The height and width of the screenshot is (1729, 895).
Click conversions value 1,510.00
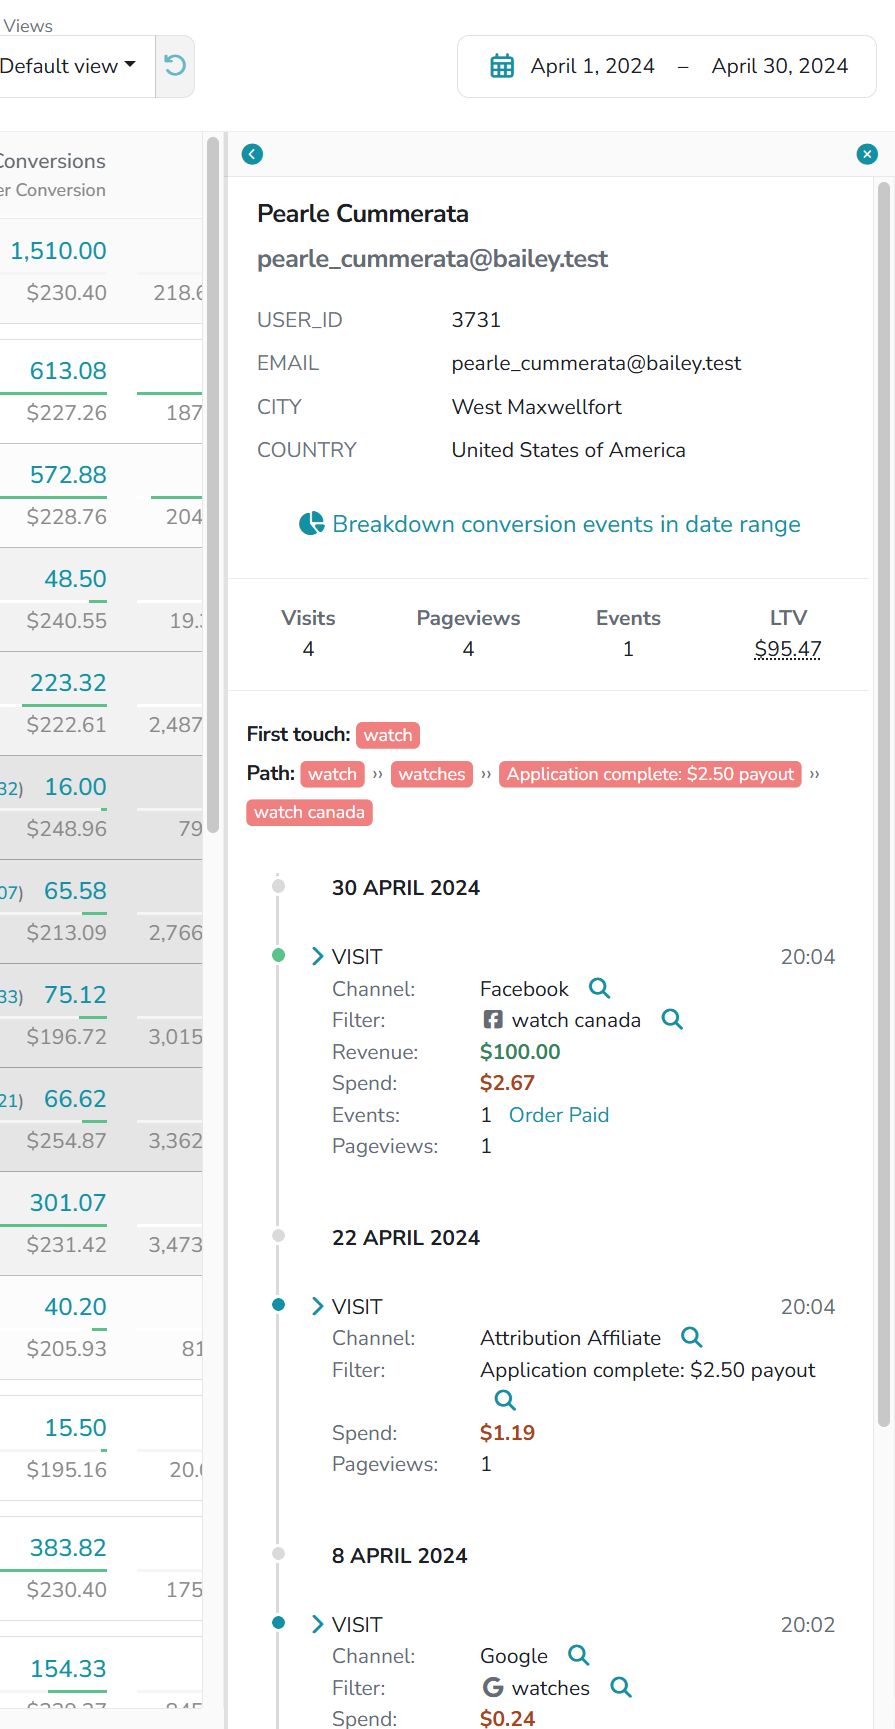pos(58,251)
